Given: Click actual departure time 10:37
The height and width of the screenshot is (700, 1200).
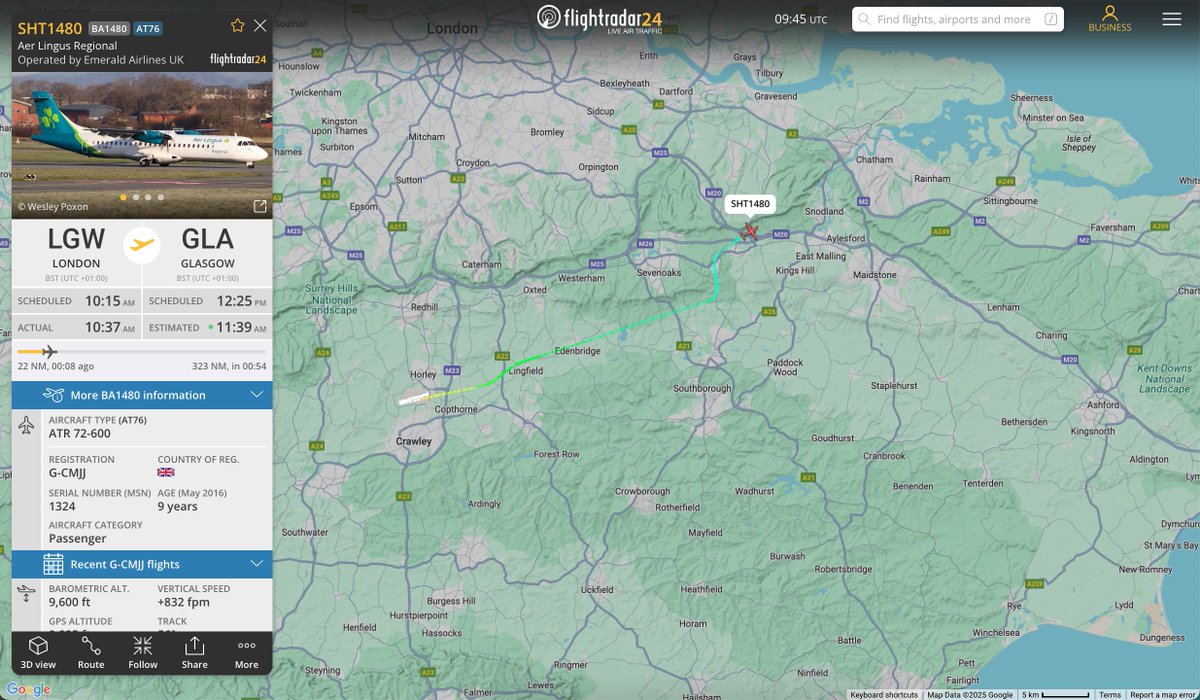Looking at the screenshot, I should click(x=109, y=328).
